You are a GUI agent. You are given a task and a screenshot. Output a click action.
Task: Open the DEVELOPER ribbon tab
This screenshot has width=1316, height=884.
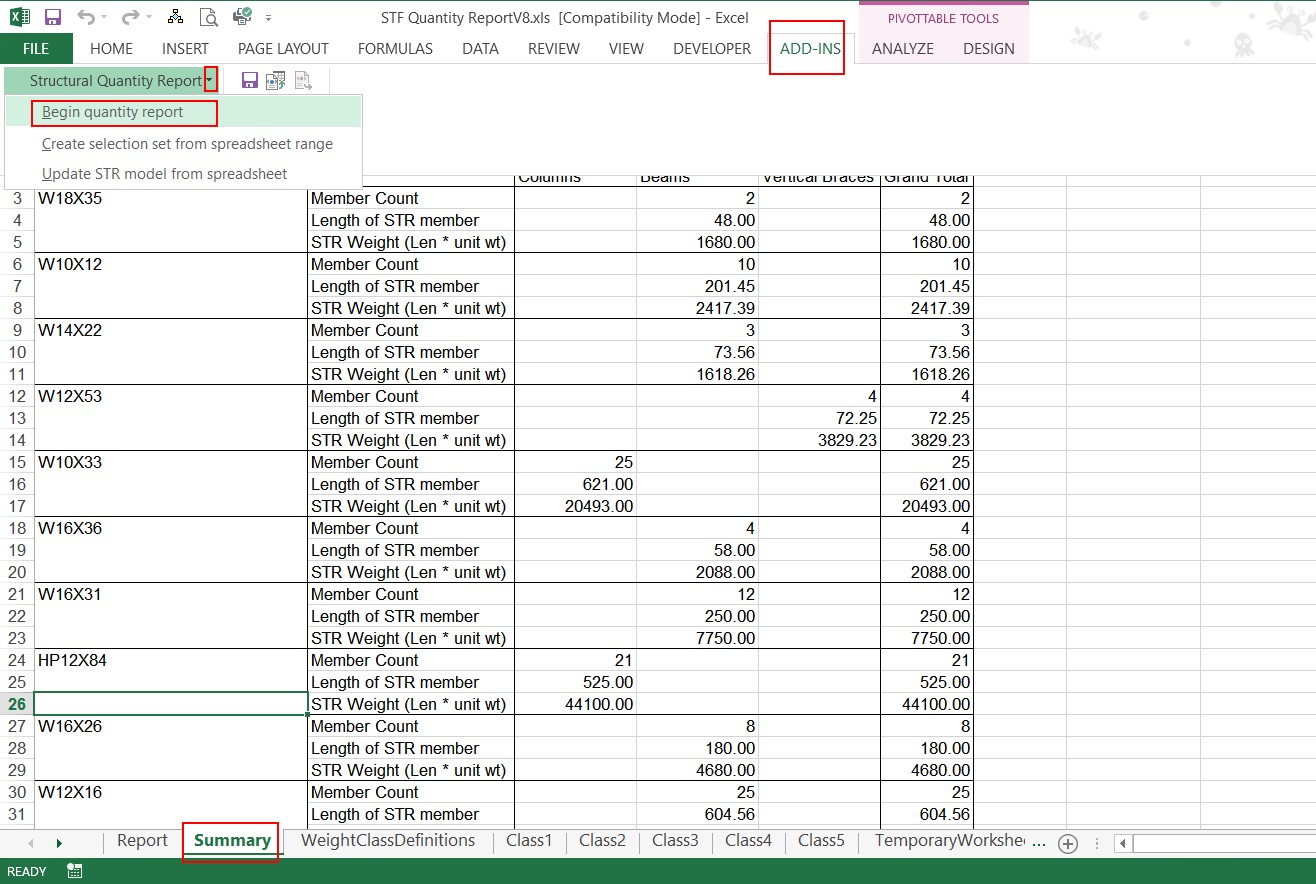point(712,48)
